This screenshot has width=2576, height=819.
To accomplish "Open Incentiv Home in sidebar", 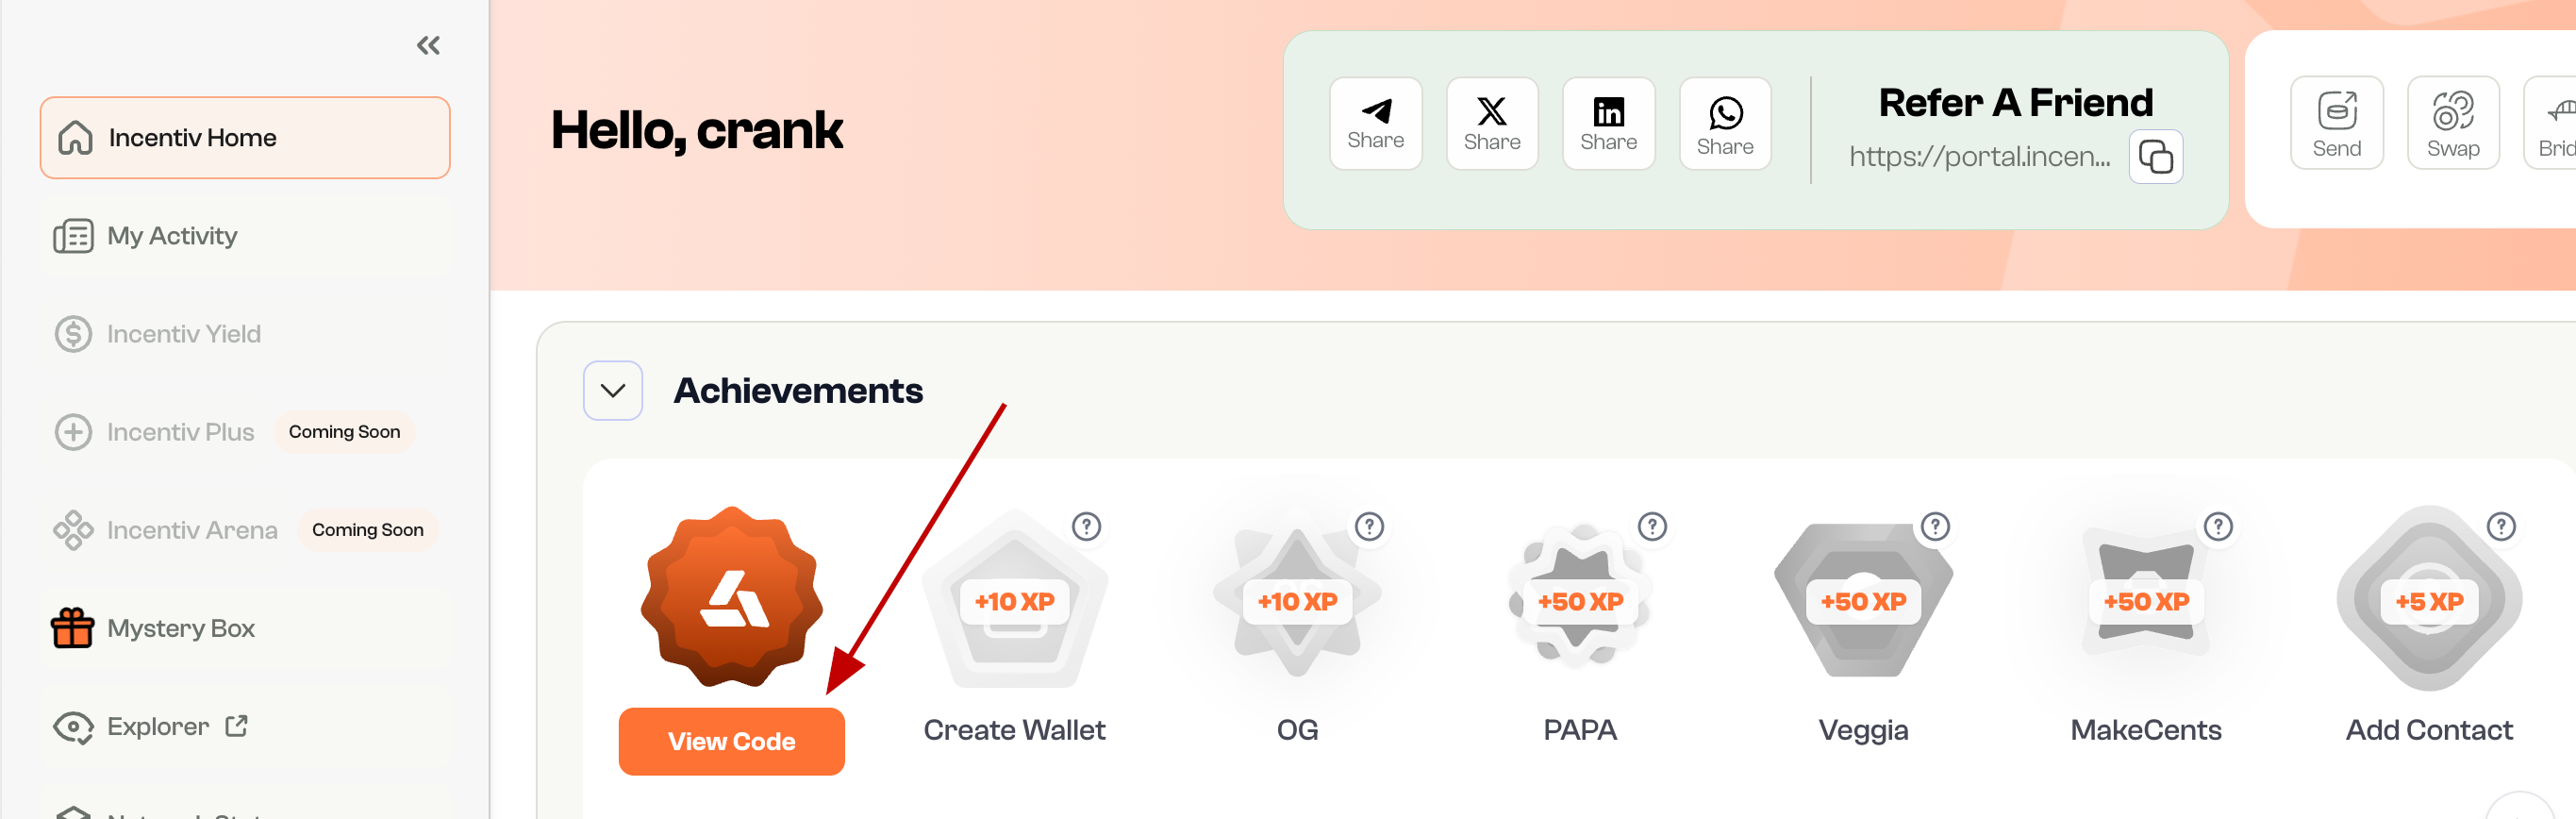I will pyautogui.click(x=245, y=138).
